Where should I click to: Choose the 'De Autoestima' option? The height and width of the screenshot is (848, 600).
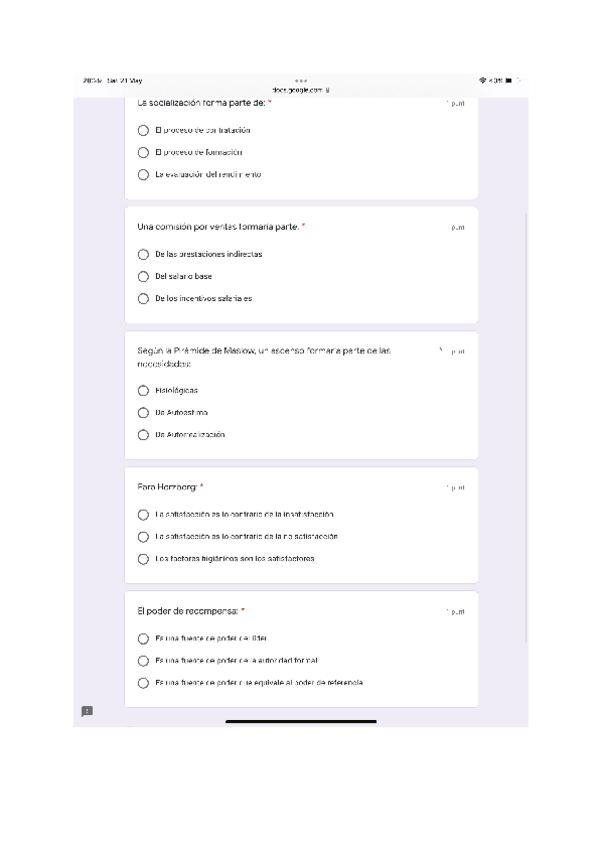(144, 412)
